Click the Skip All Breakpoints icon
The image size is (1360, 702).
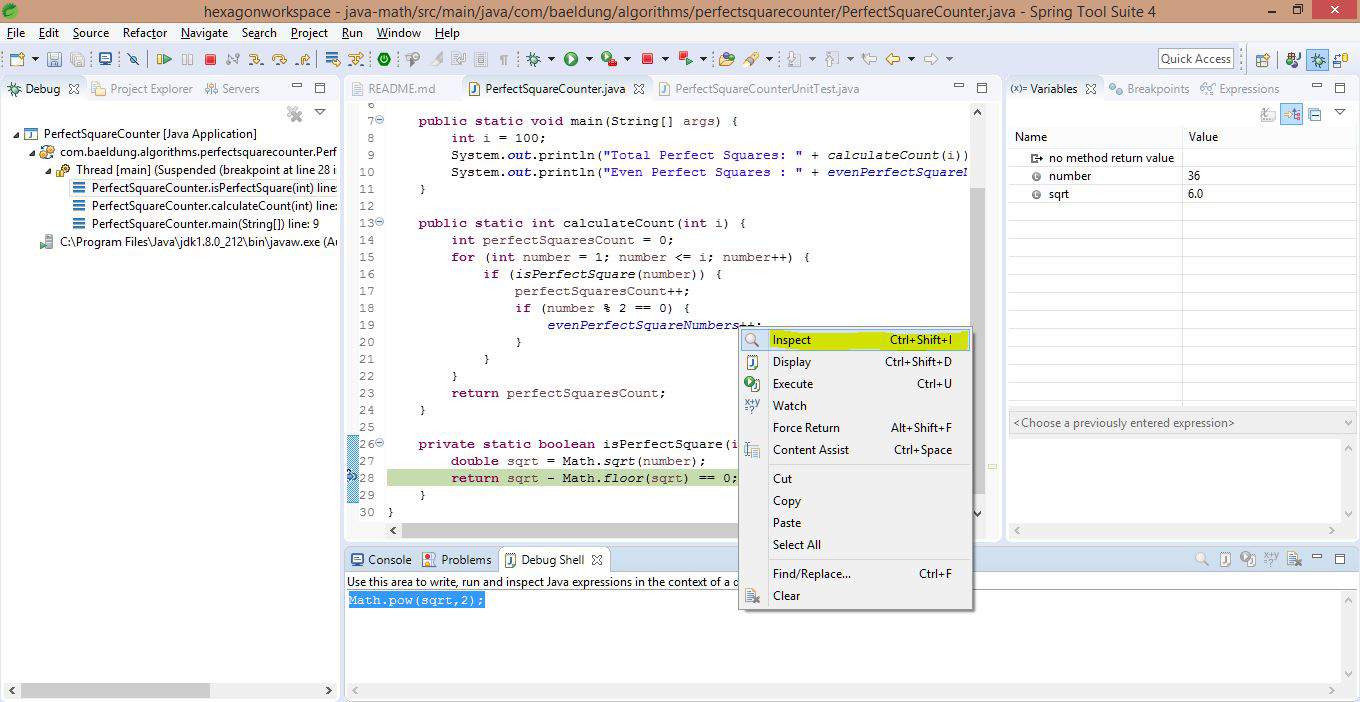point(133,60)
